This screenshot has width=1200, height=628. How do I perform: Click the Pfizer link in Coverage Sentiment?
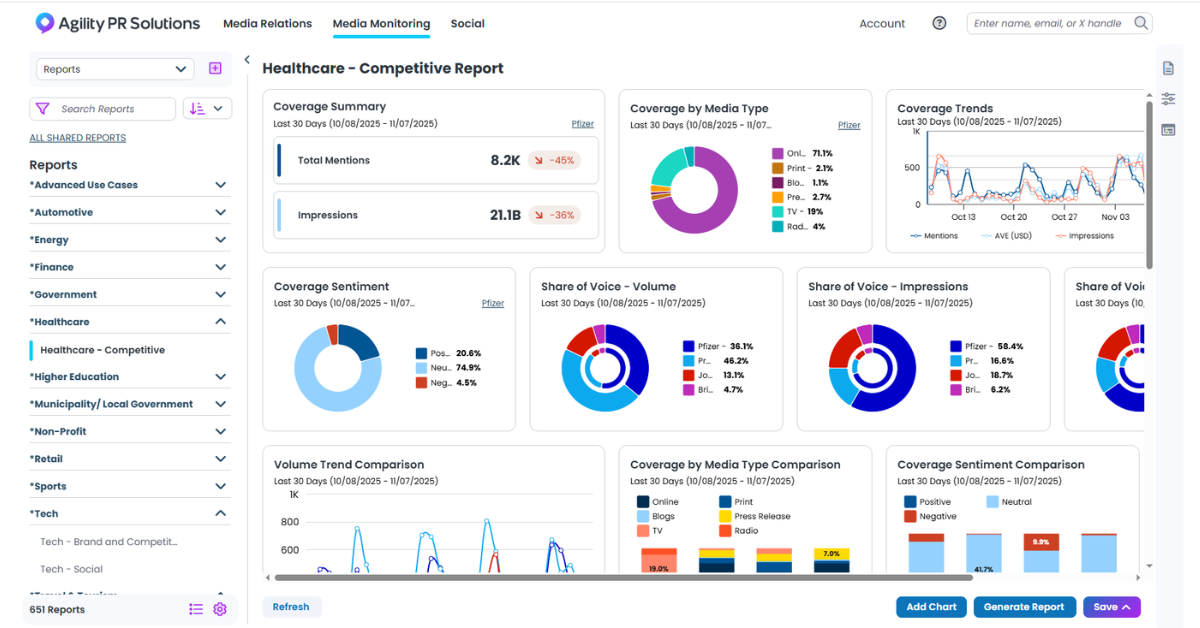pos(493,303)
